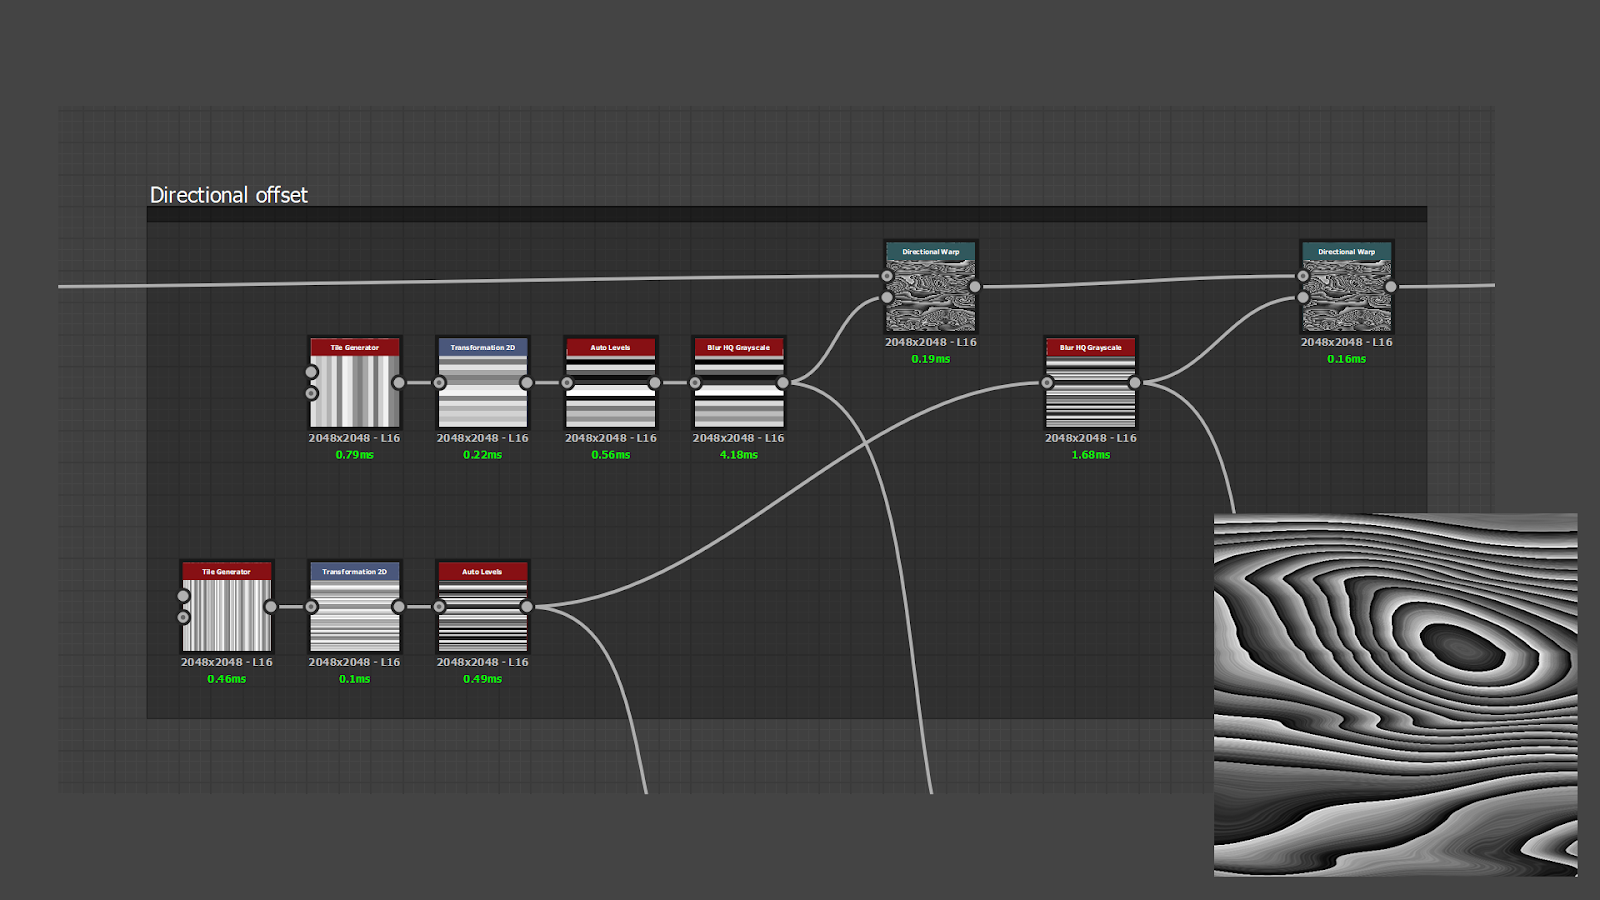This screenshot has height=900, width=1600.
Task: Click output port of Tile Generator 0.79ms node
Action: click(x=399, y=382)
